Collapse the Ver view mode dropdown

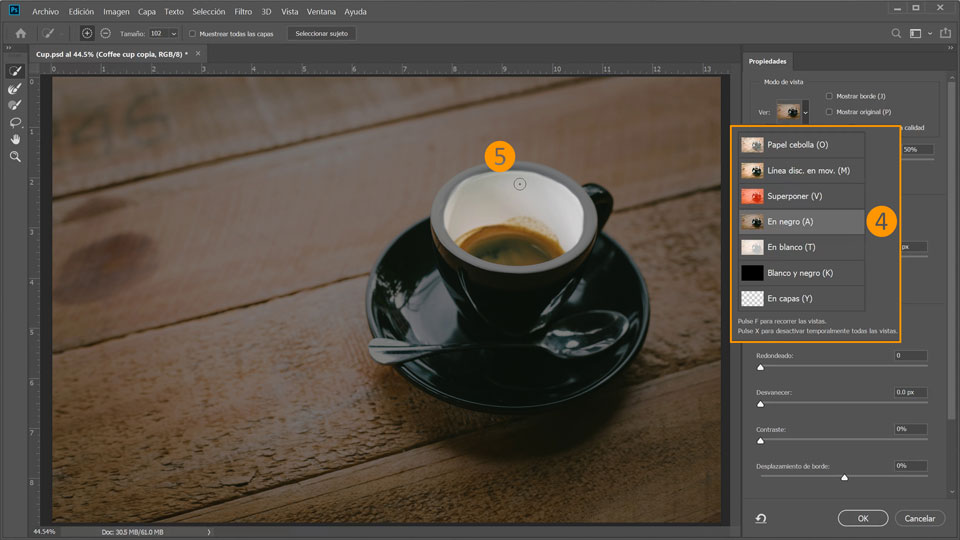click(x=805, y=113)
